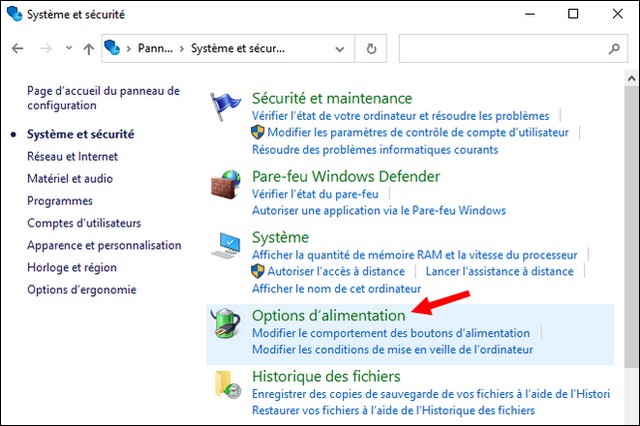Click Résoudre des problèmes informatiques courants

(375, 150)
